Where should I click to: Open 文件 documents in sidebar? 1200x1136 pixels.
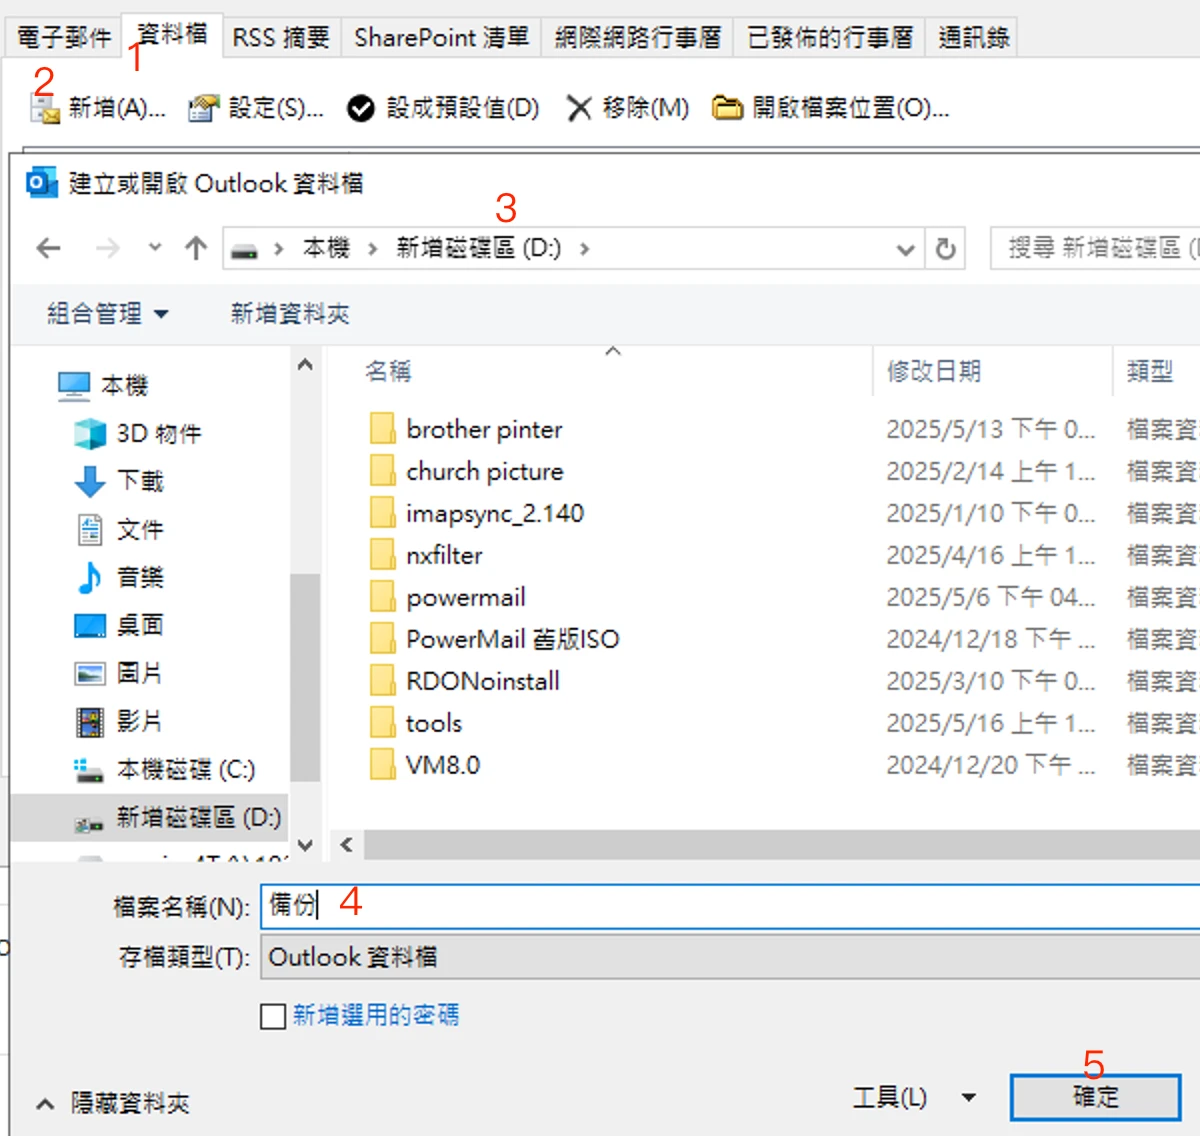pyautogui.click(x=120, y=529)
